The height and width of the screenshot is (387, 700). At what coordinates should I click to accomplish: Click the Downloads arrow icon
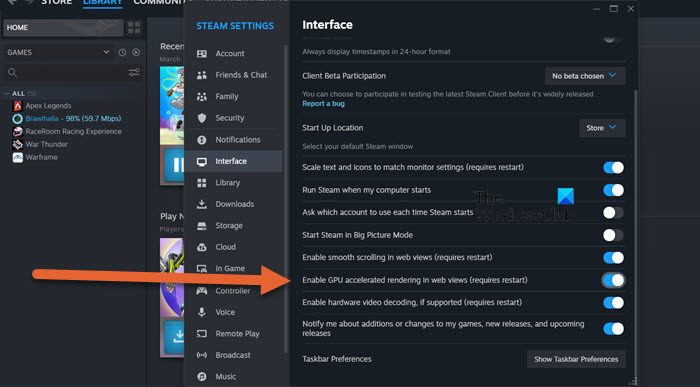(x=202, y=204)
